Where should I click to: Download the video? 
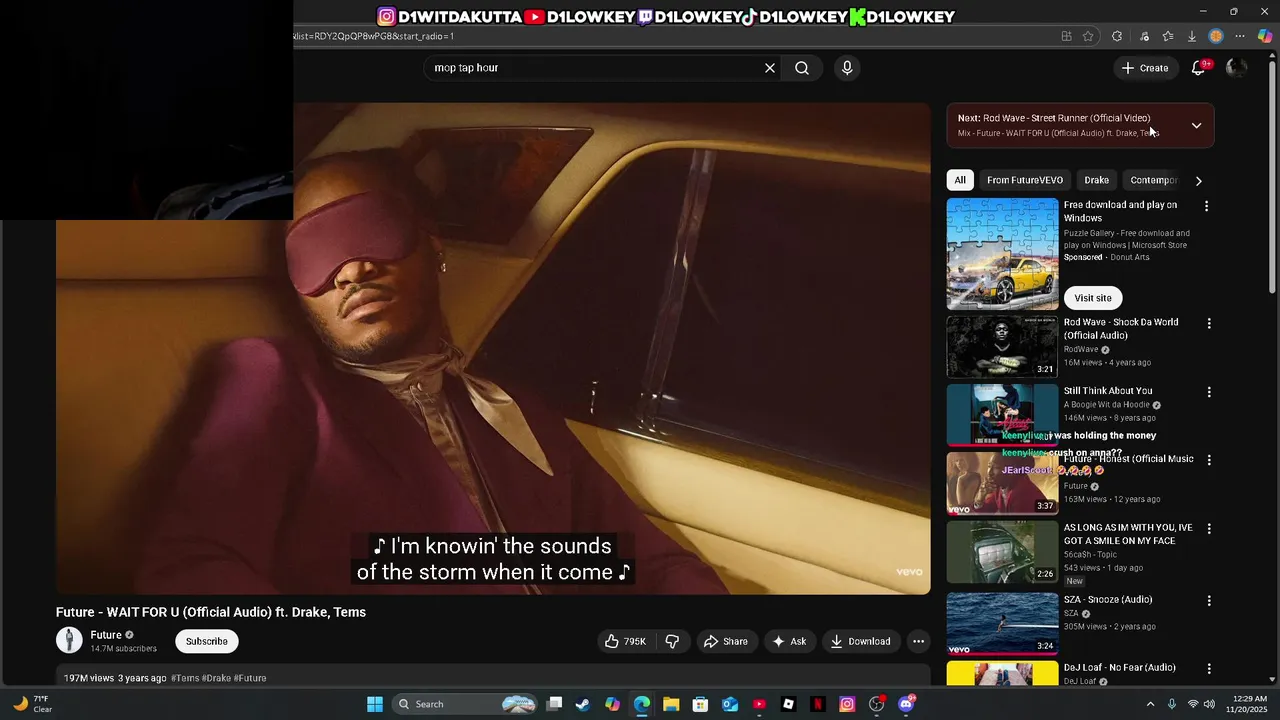point(860,641)
